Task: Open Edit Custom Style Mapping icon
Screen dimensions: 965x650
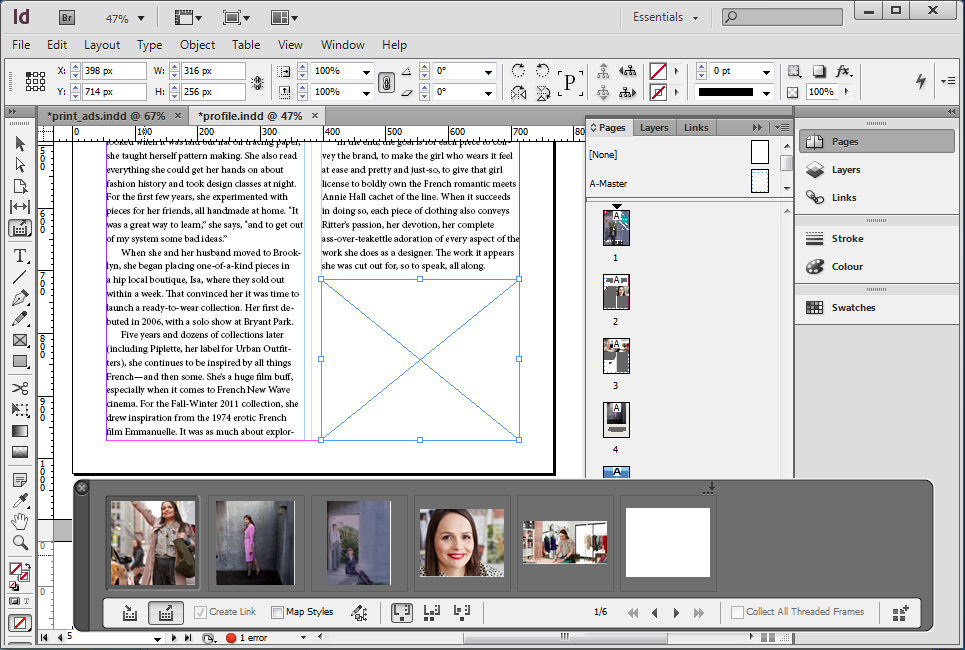Action: 359,612
